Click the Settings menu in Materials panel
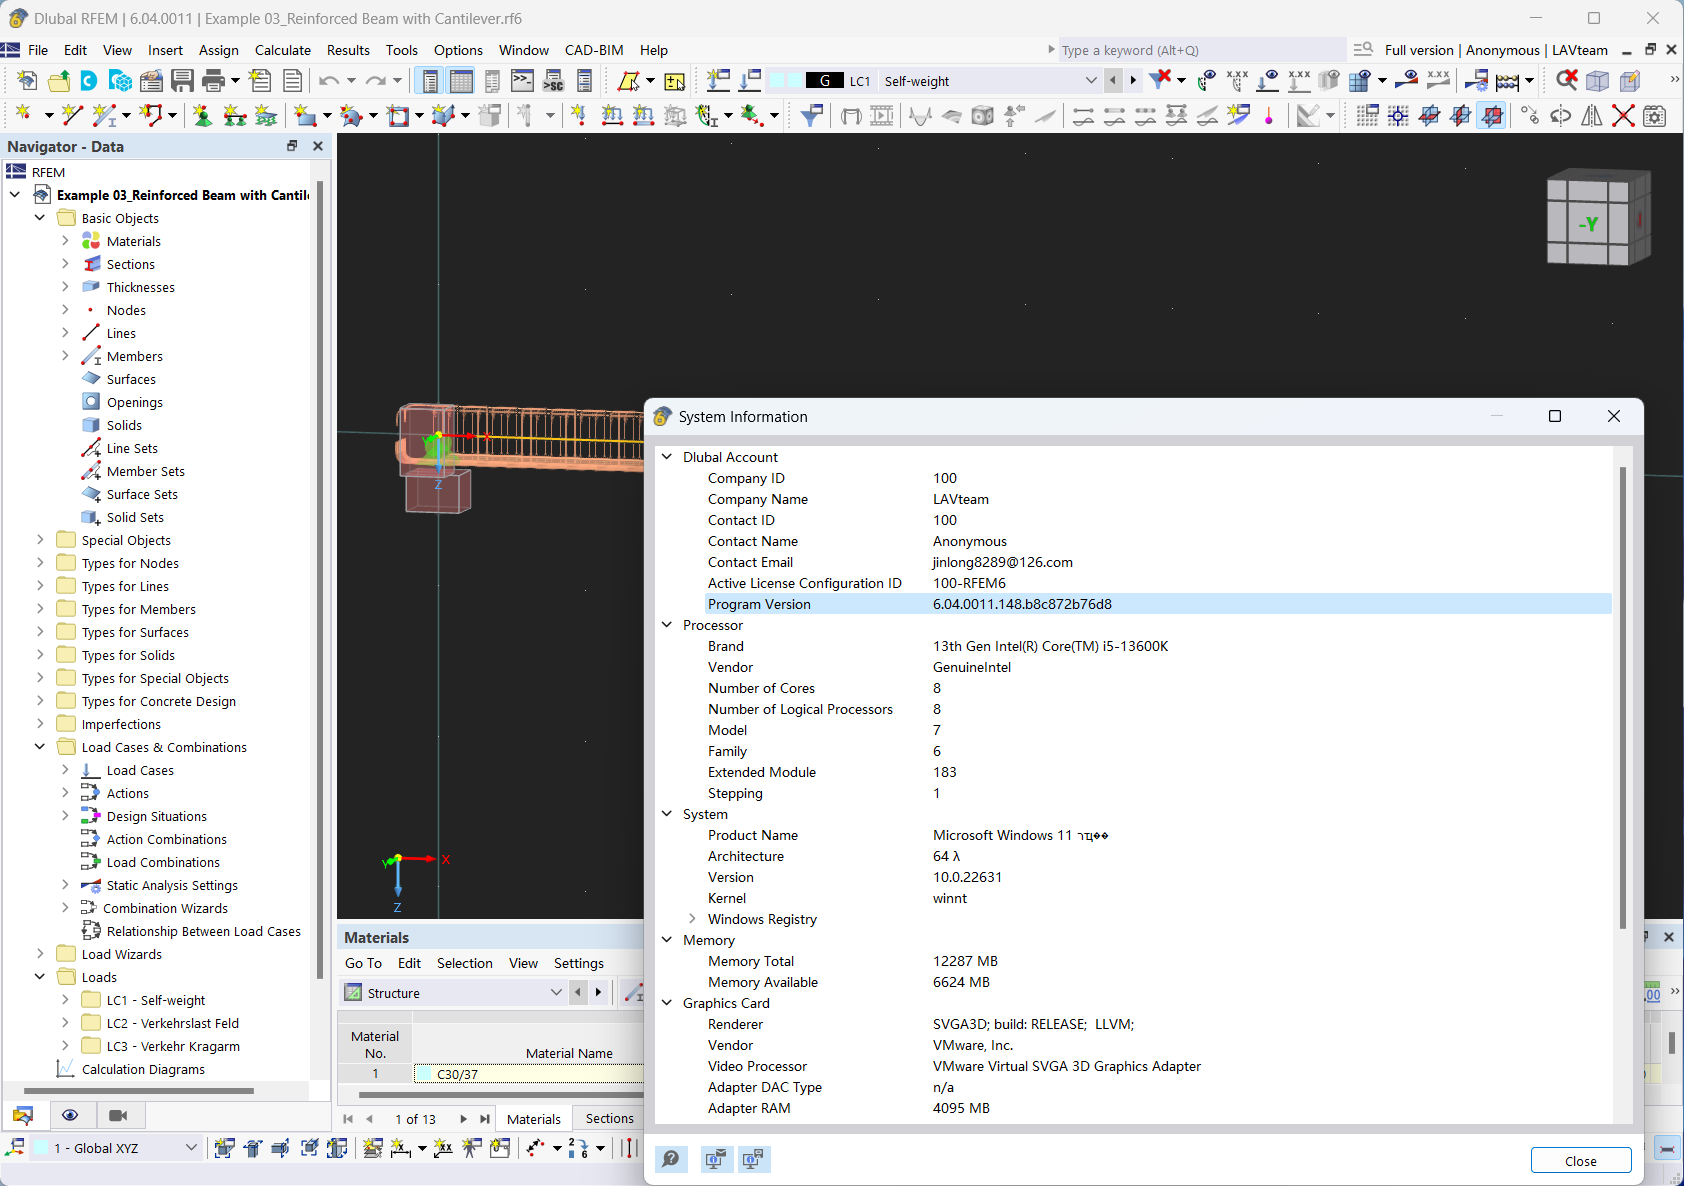This screenshot has width=1684, height=1186. coord(579,963)
